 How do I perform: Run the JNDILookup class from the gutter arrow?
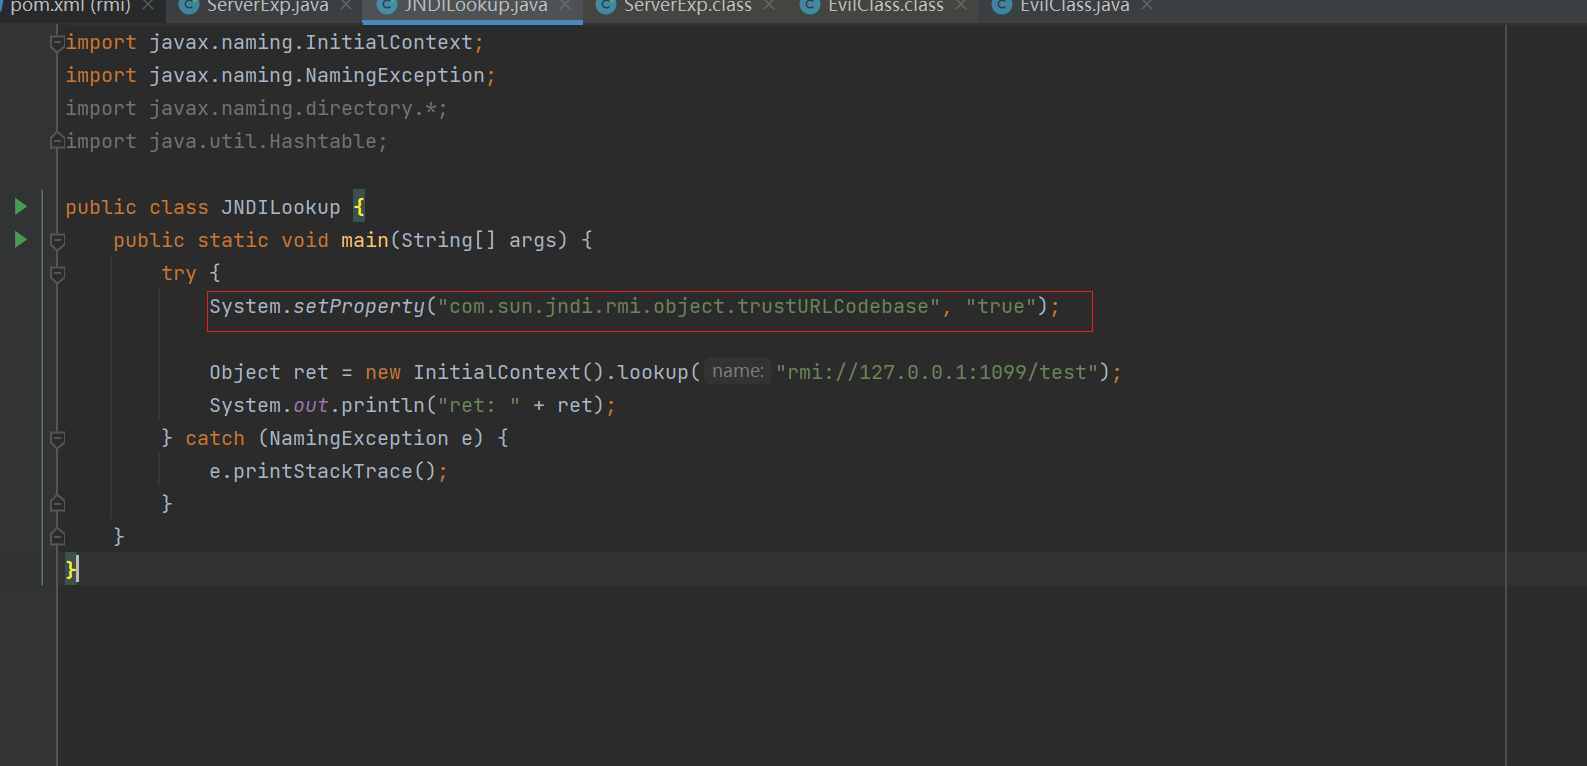(20, 207)
